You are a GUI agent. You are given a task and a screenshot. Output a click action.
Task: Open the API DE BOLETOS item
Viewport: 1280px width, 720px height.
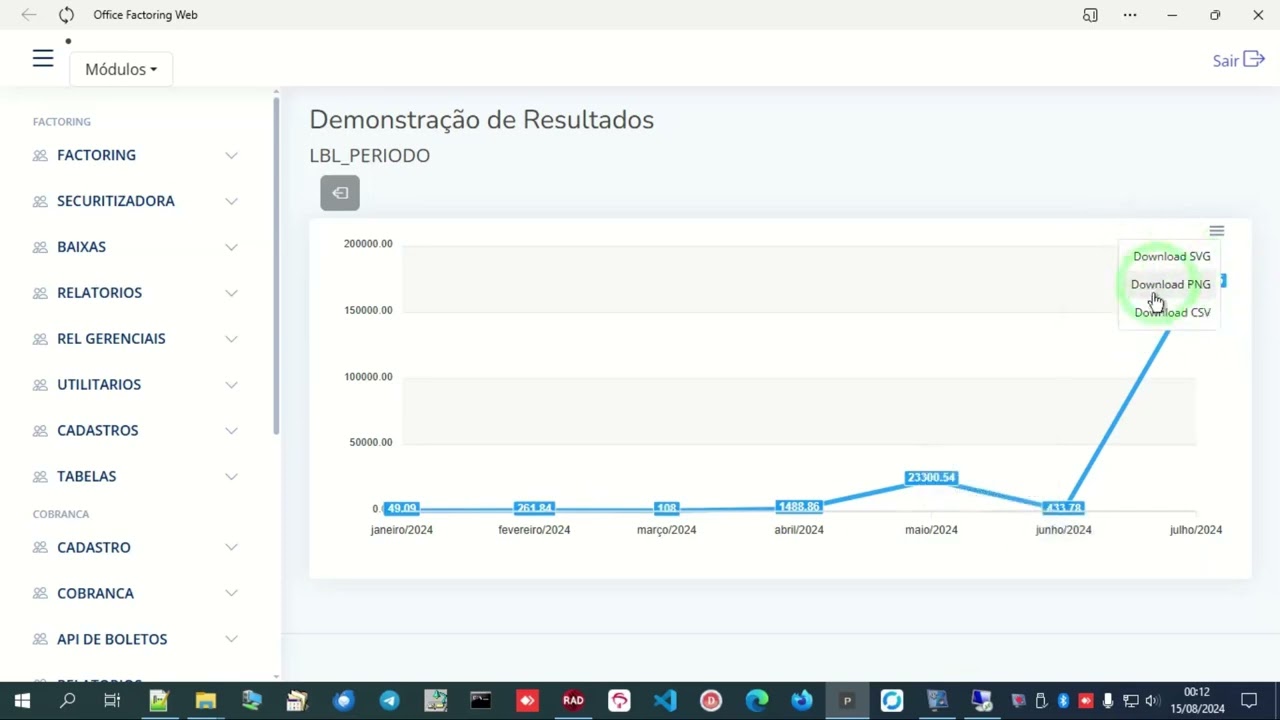pos(135,639)
